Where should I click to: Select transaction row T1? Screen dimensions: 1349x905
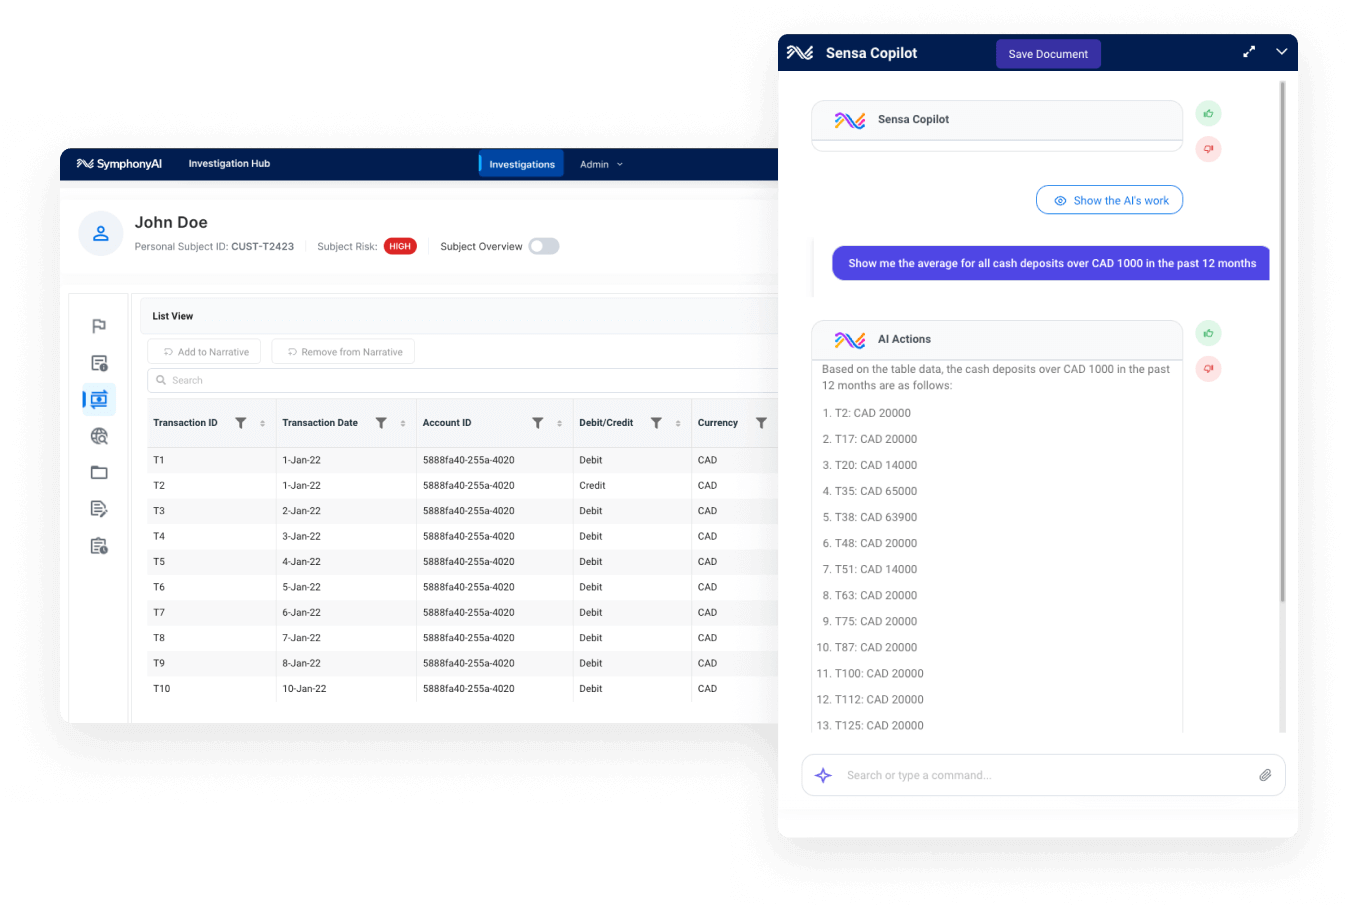pos(463,460)
